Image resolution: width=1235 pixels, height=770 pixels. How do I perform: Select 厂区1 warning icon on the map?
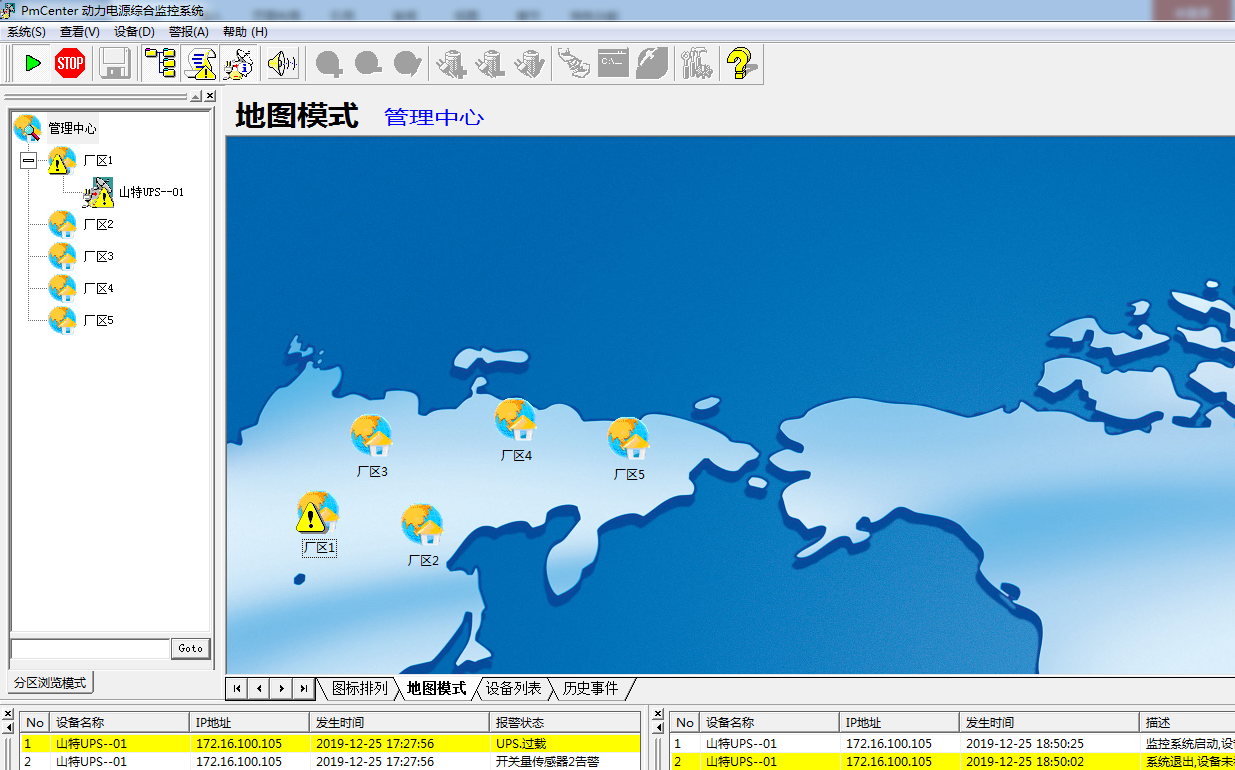click(x=317, y=513)
